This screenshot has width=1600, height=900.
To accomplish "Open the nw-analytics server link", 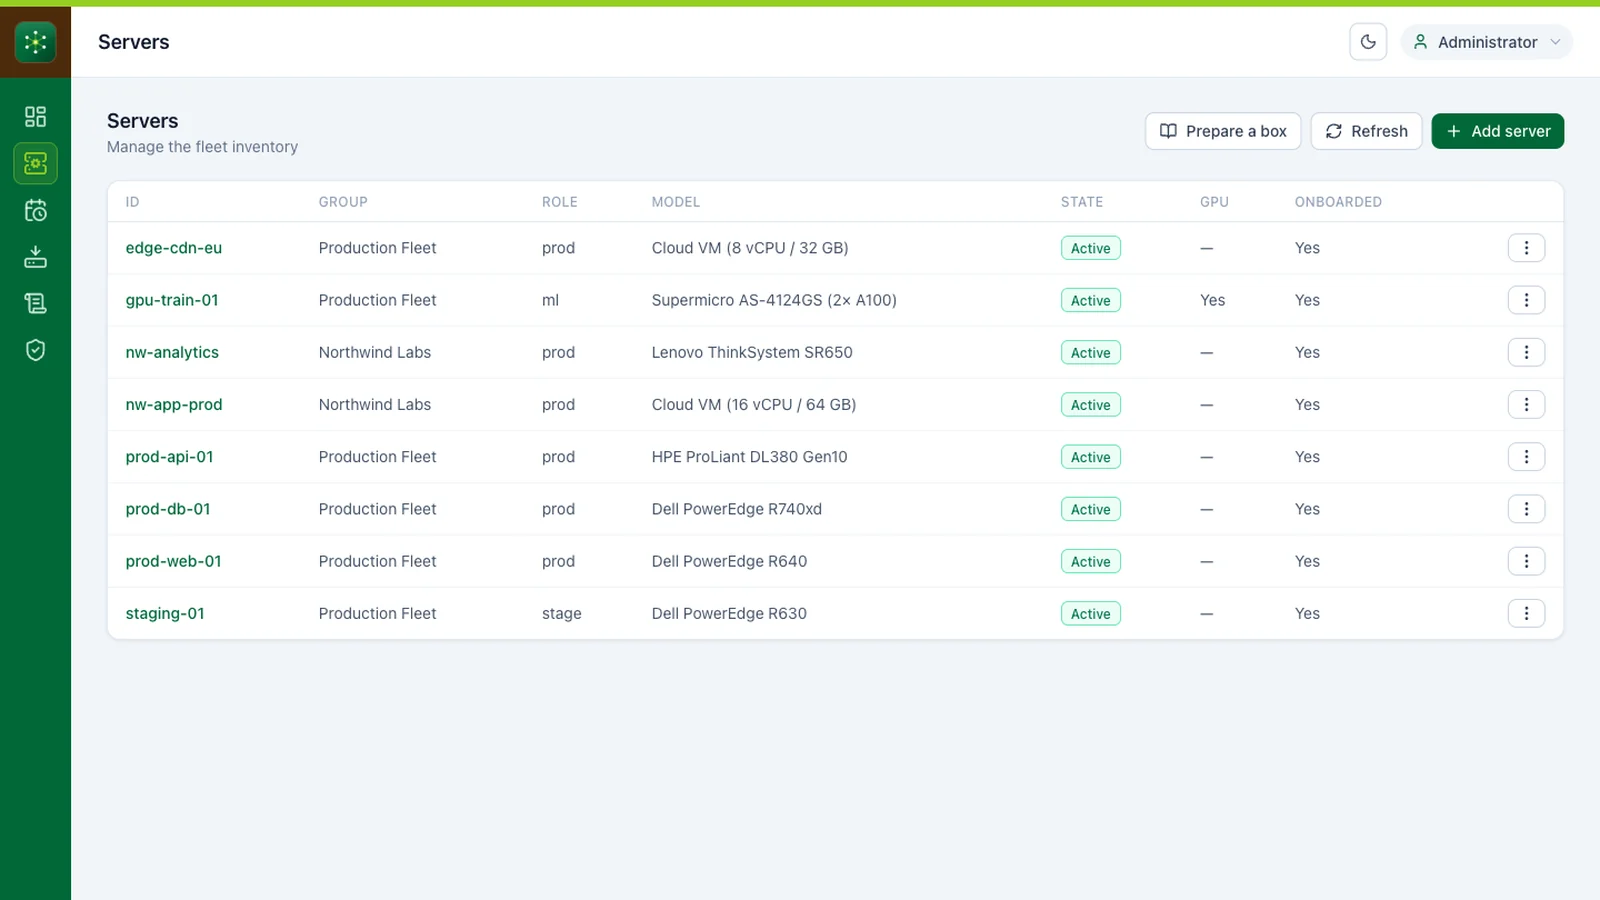I will tap(172, 352).
